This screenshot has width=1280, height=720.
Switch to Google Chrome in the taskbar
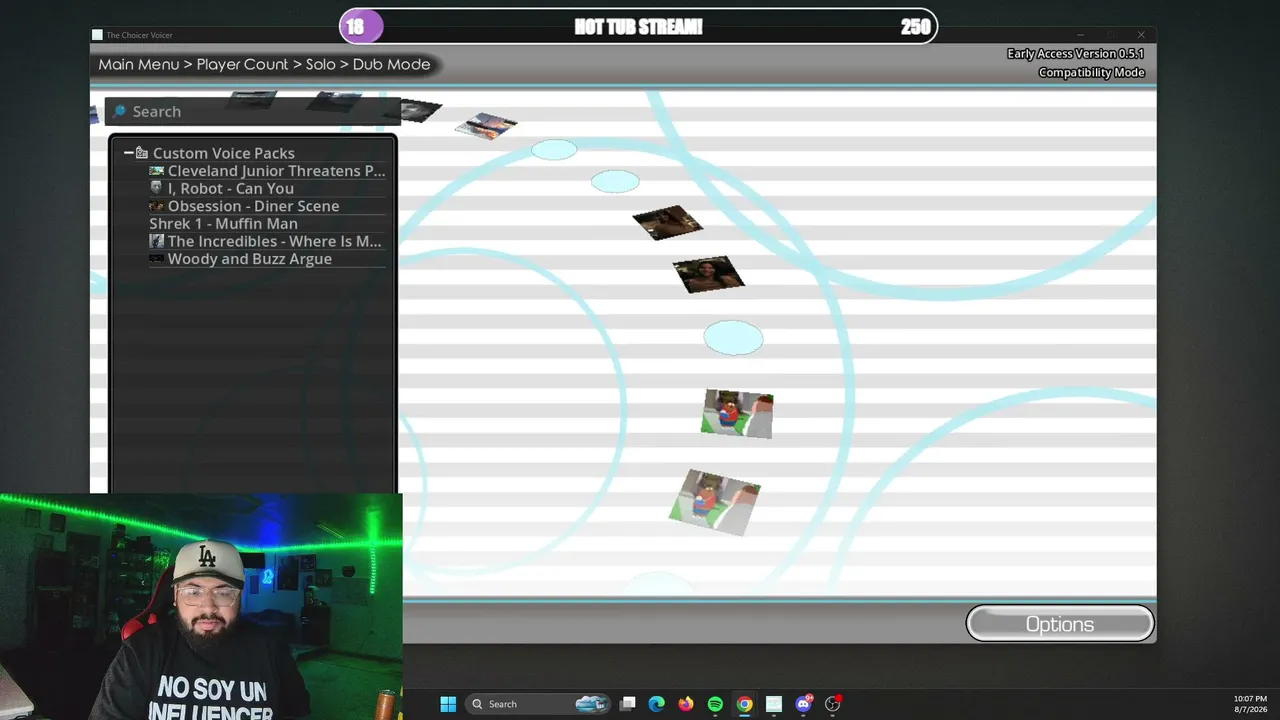click(744, 704)
